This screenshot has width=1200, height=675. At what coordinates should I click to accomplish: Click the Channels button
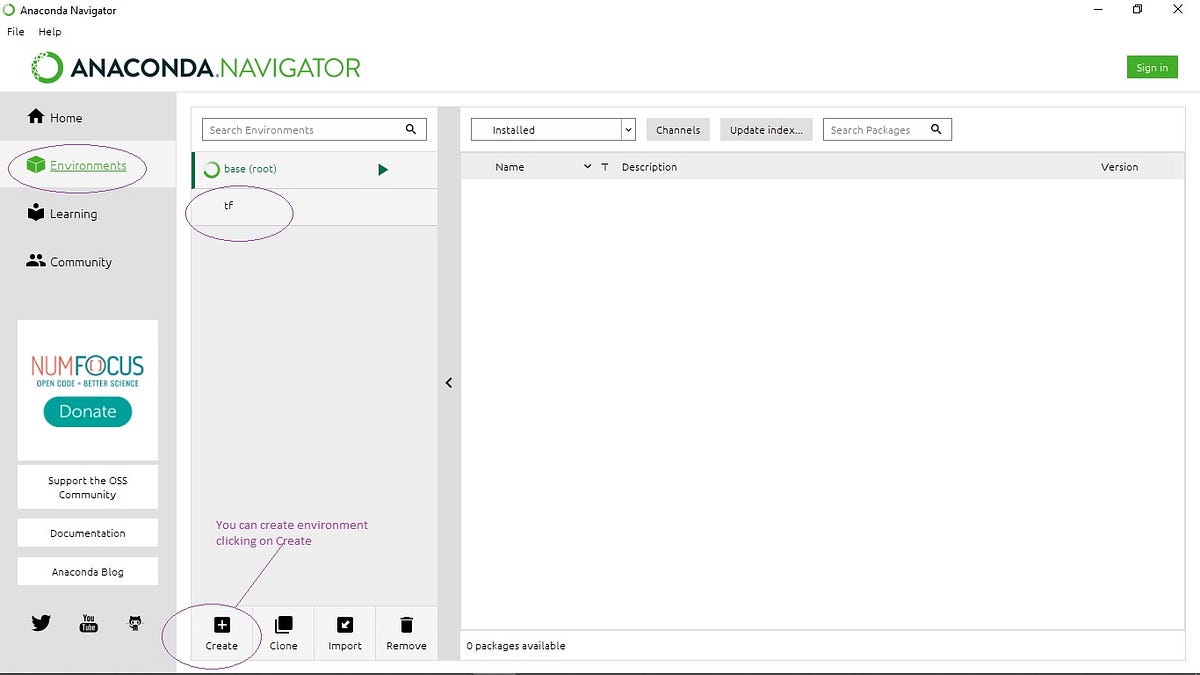pos(678,130)
